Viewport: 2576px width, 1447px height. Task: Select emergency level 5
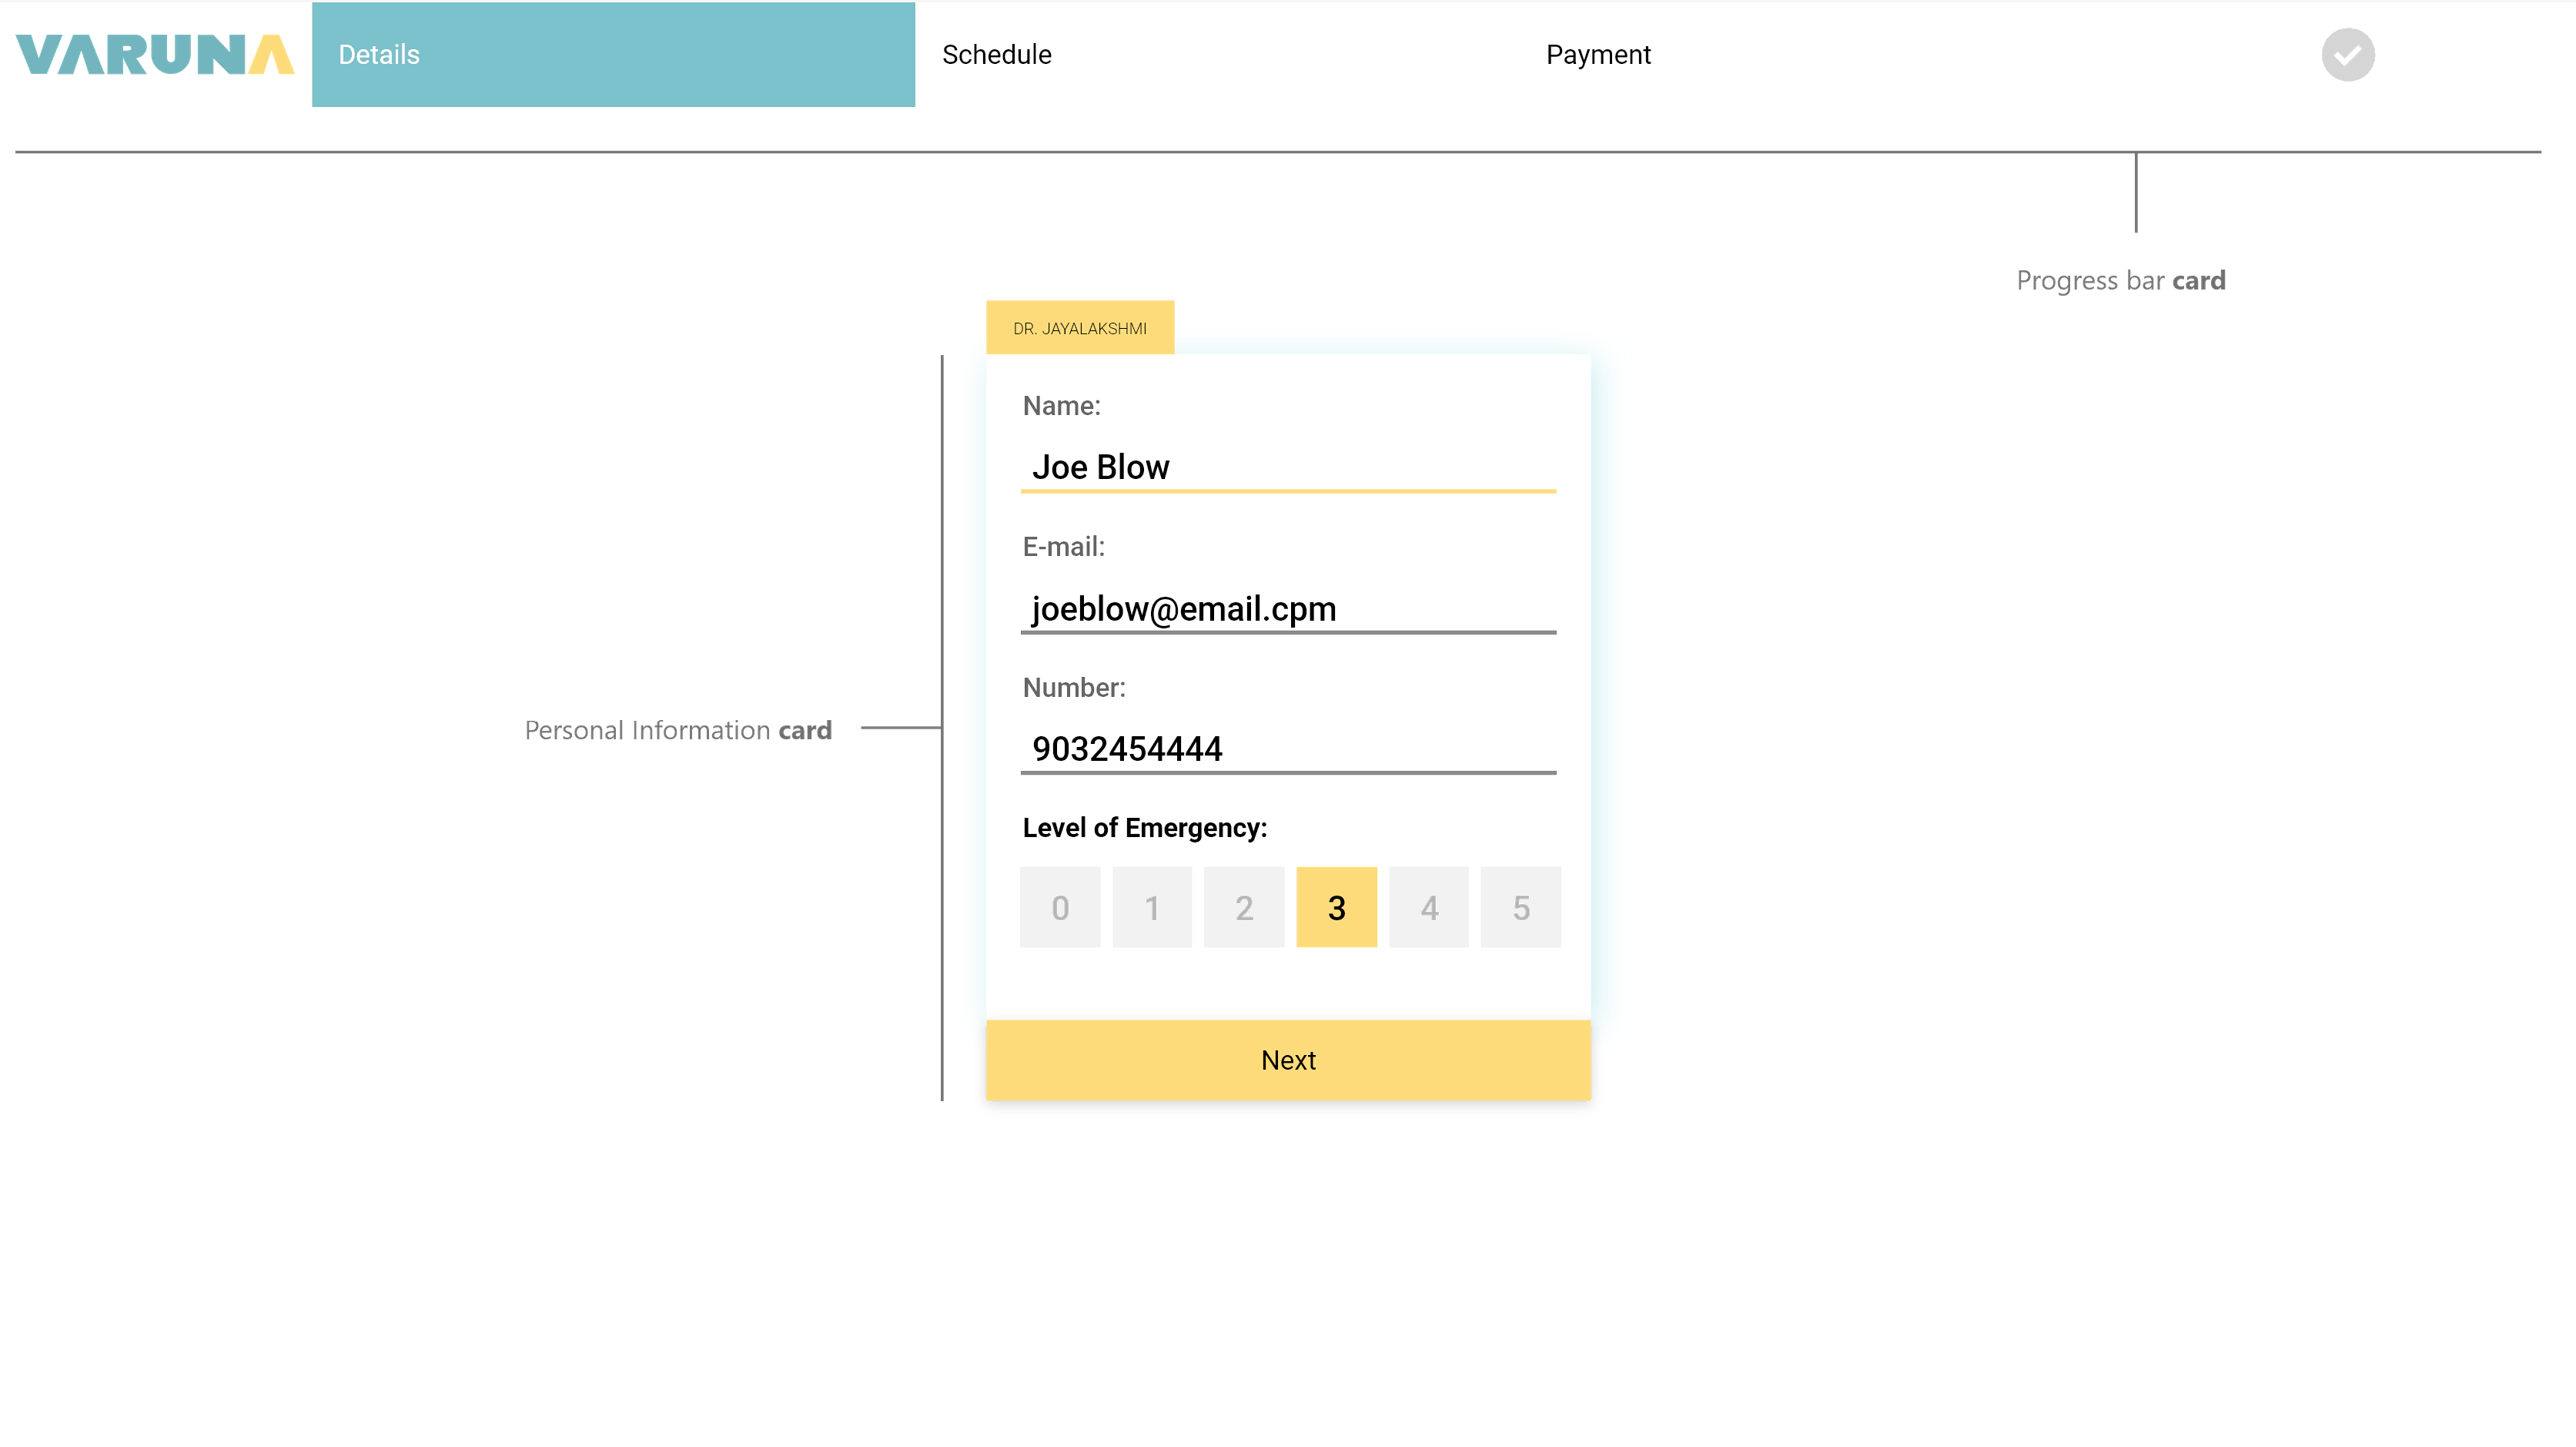pyautogui.click(x=1521, y=907)
